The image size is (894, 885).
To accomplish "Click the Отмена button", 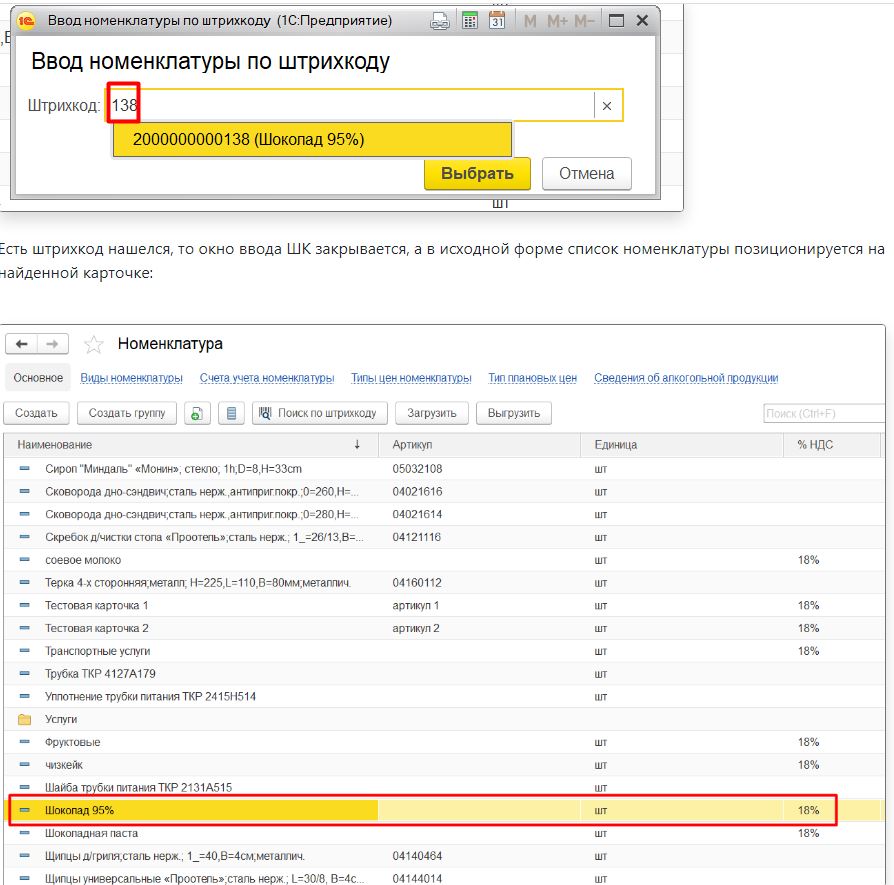I will [586, 174].
